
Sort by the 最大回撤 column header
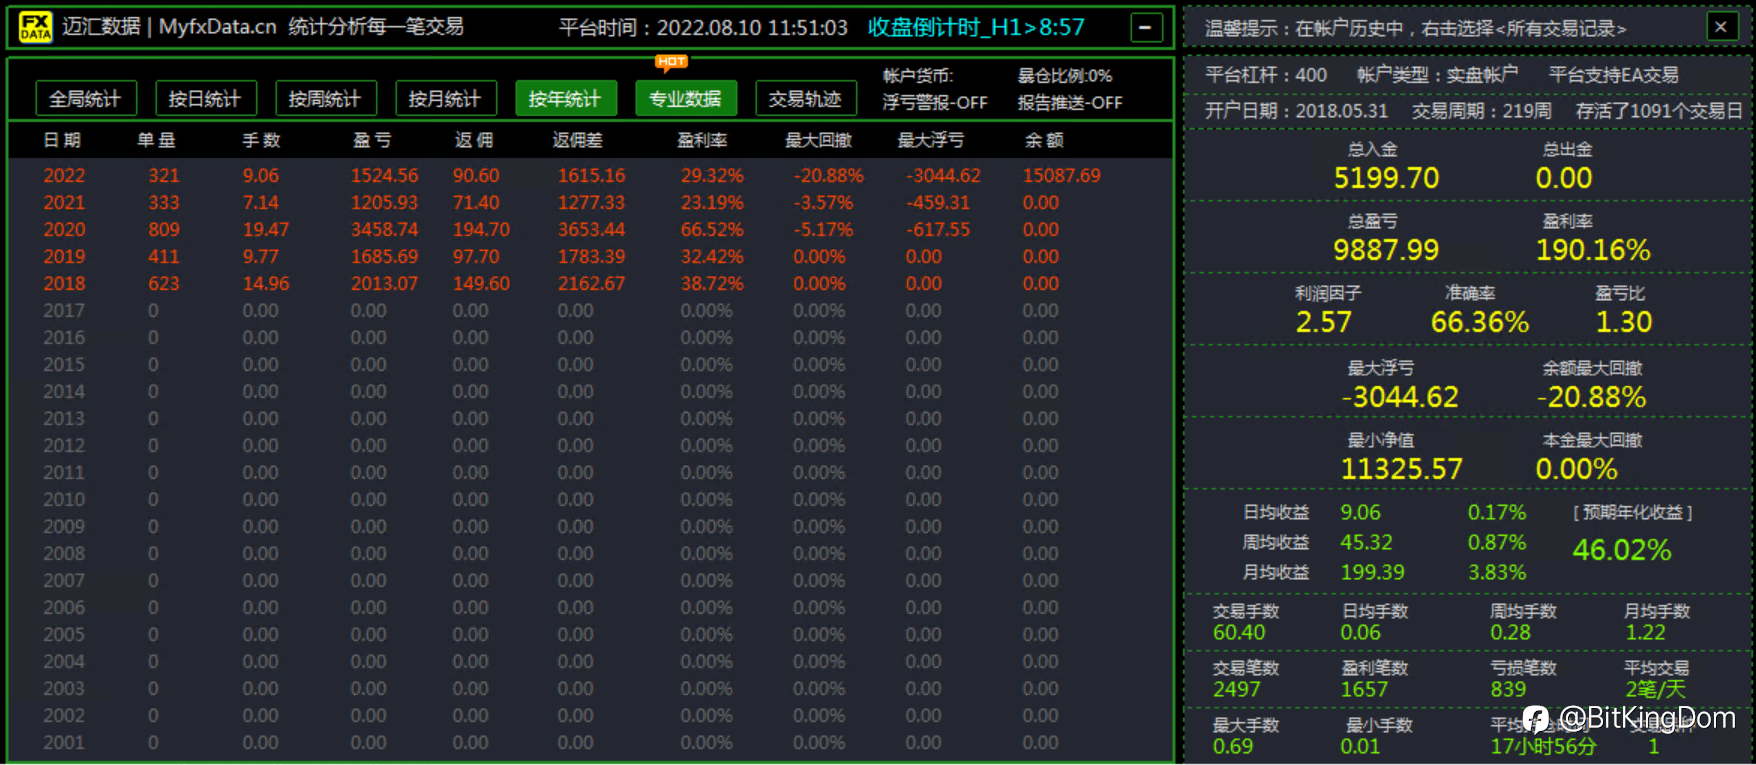tap(818, 140)
